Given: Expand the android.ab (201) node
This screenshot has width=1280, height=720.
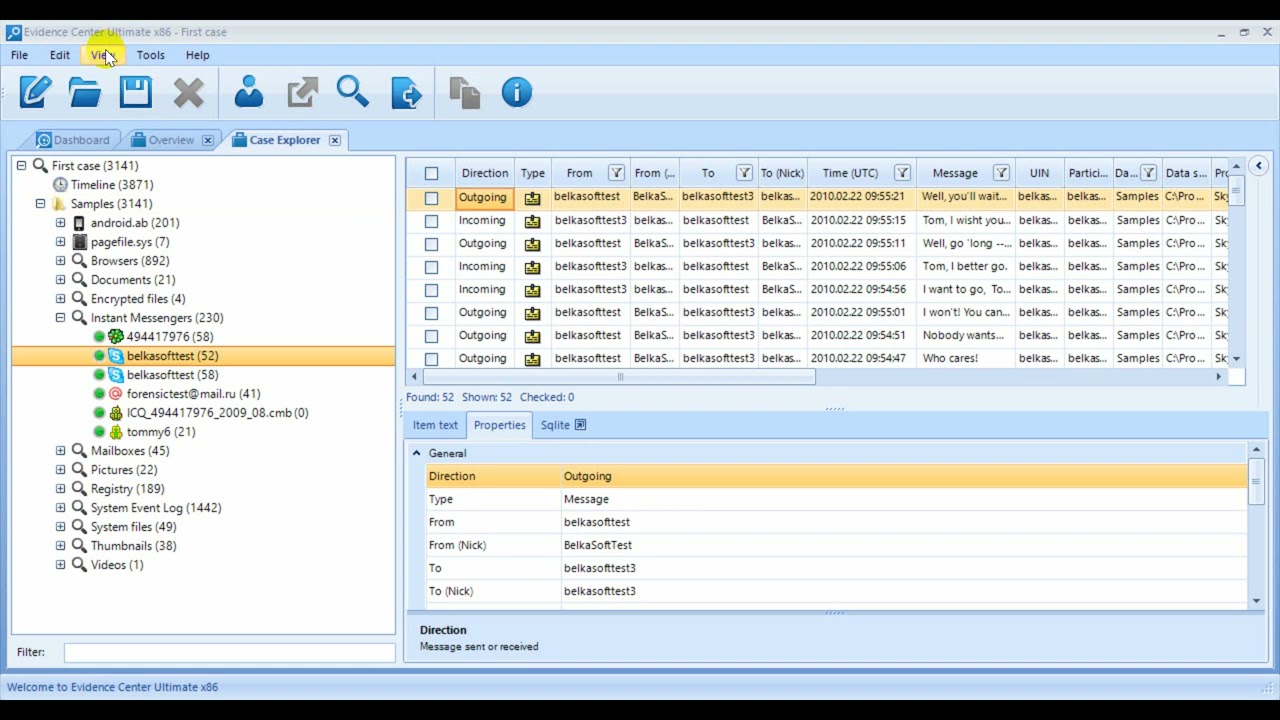Looking at the screenshot, I should click(x=60, y=223).
